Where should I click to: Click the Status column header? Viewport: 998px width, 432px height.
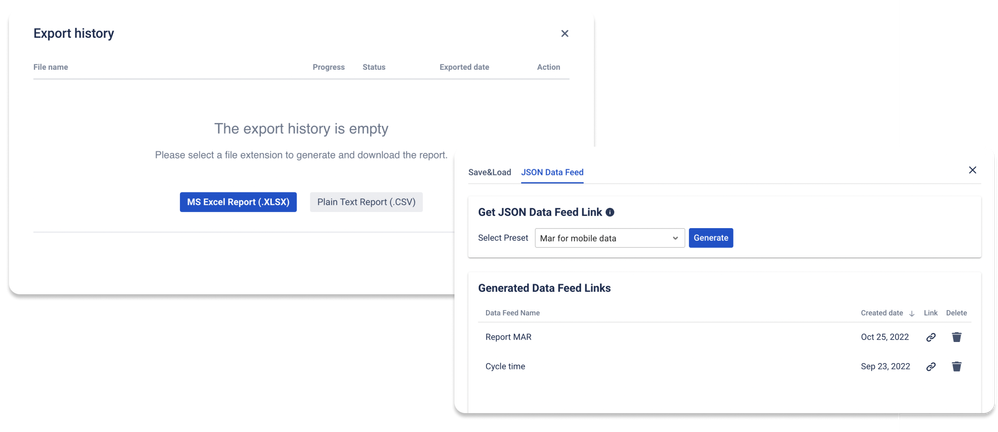point(374,67)
